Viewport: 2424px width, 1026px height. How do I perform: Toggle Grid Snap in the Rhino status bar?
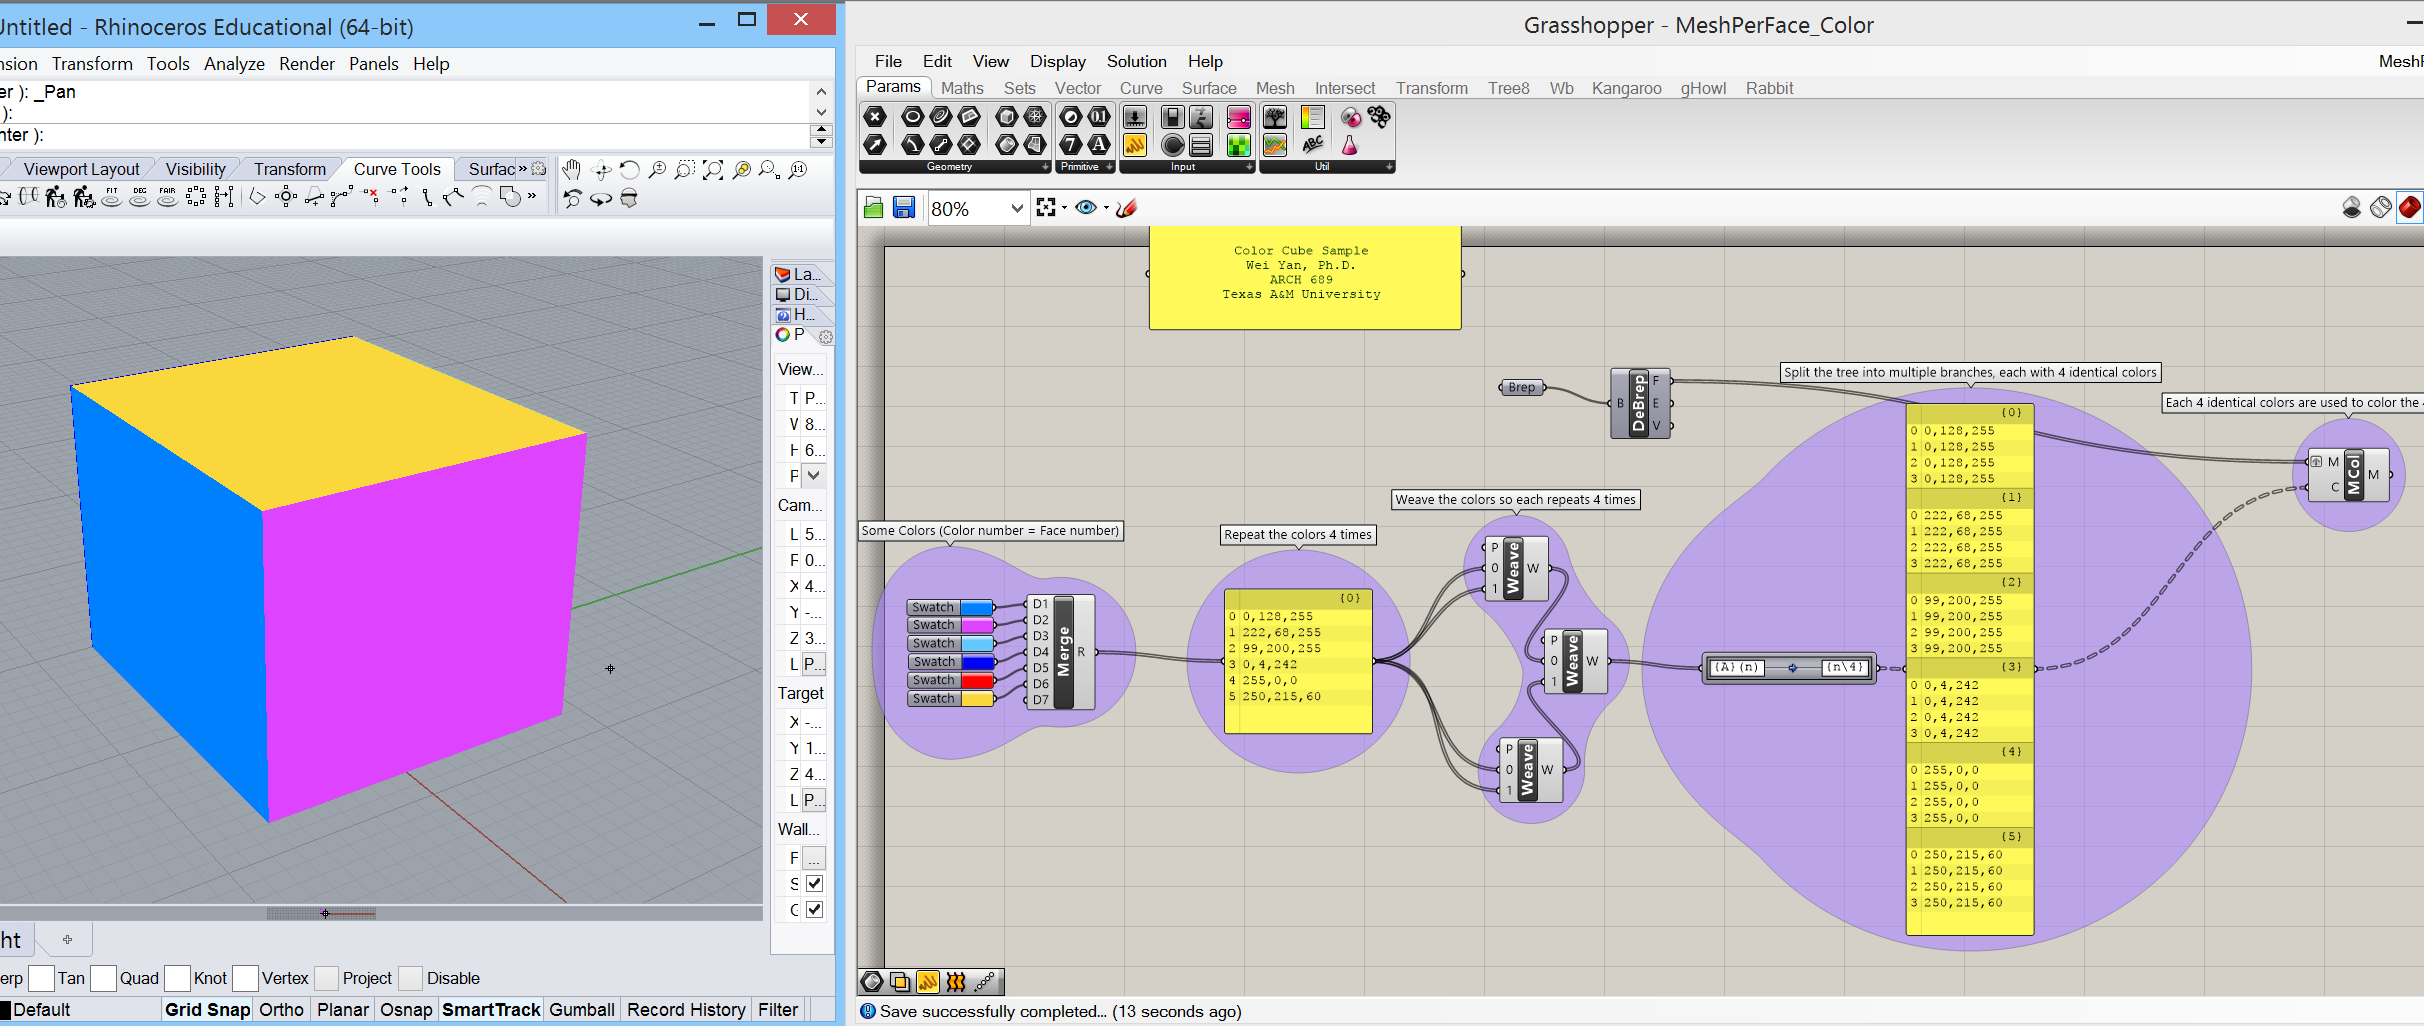tap(207, 1010)
